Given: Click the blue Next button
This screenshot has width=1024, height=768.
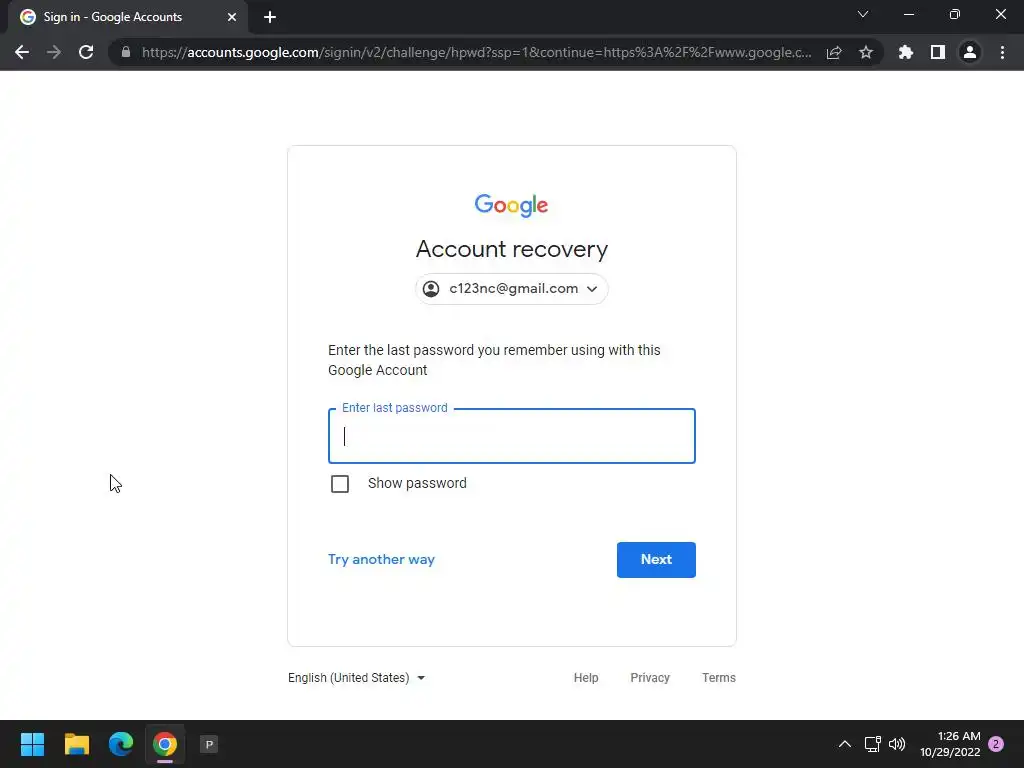Looking at the screenshot, I should click(656, 560).
